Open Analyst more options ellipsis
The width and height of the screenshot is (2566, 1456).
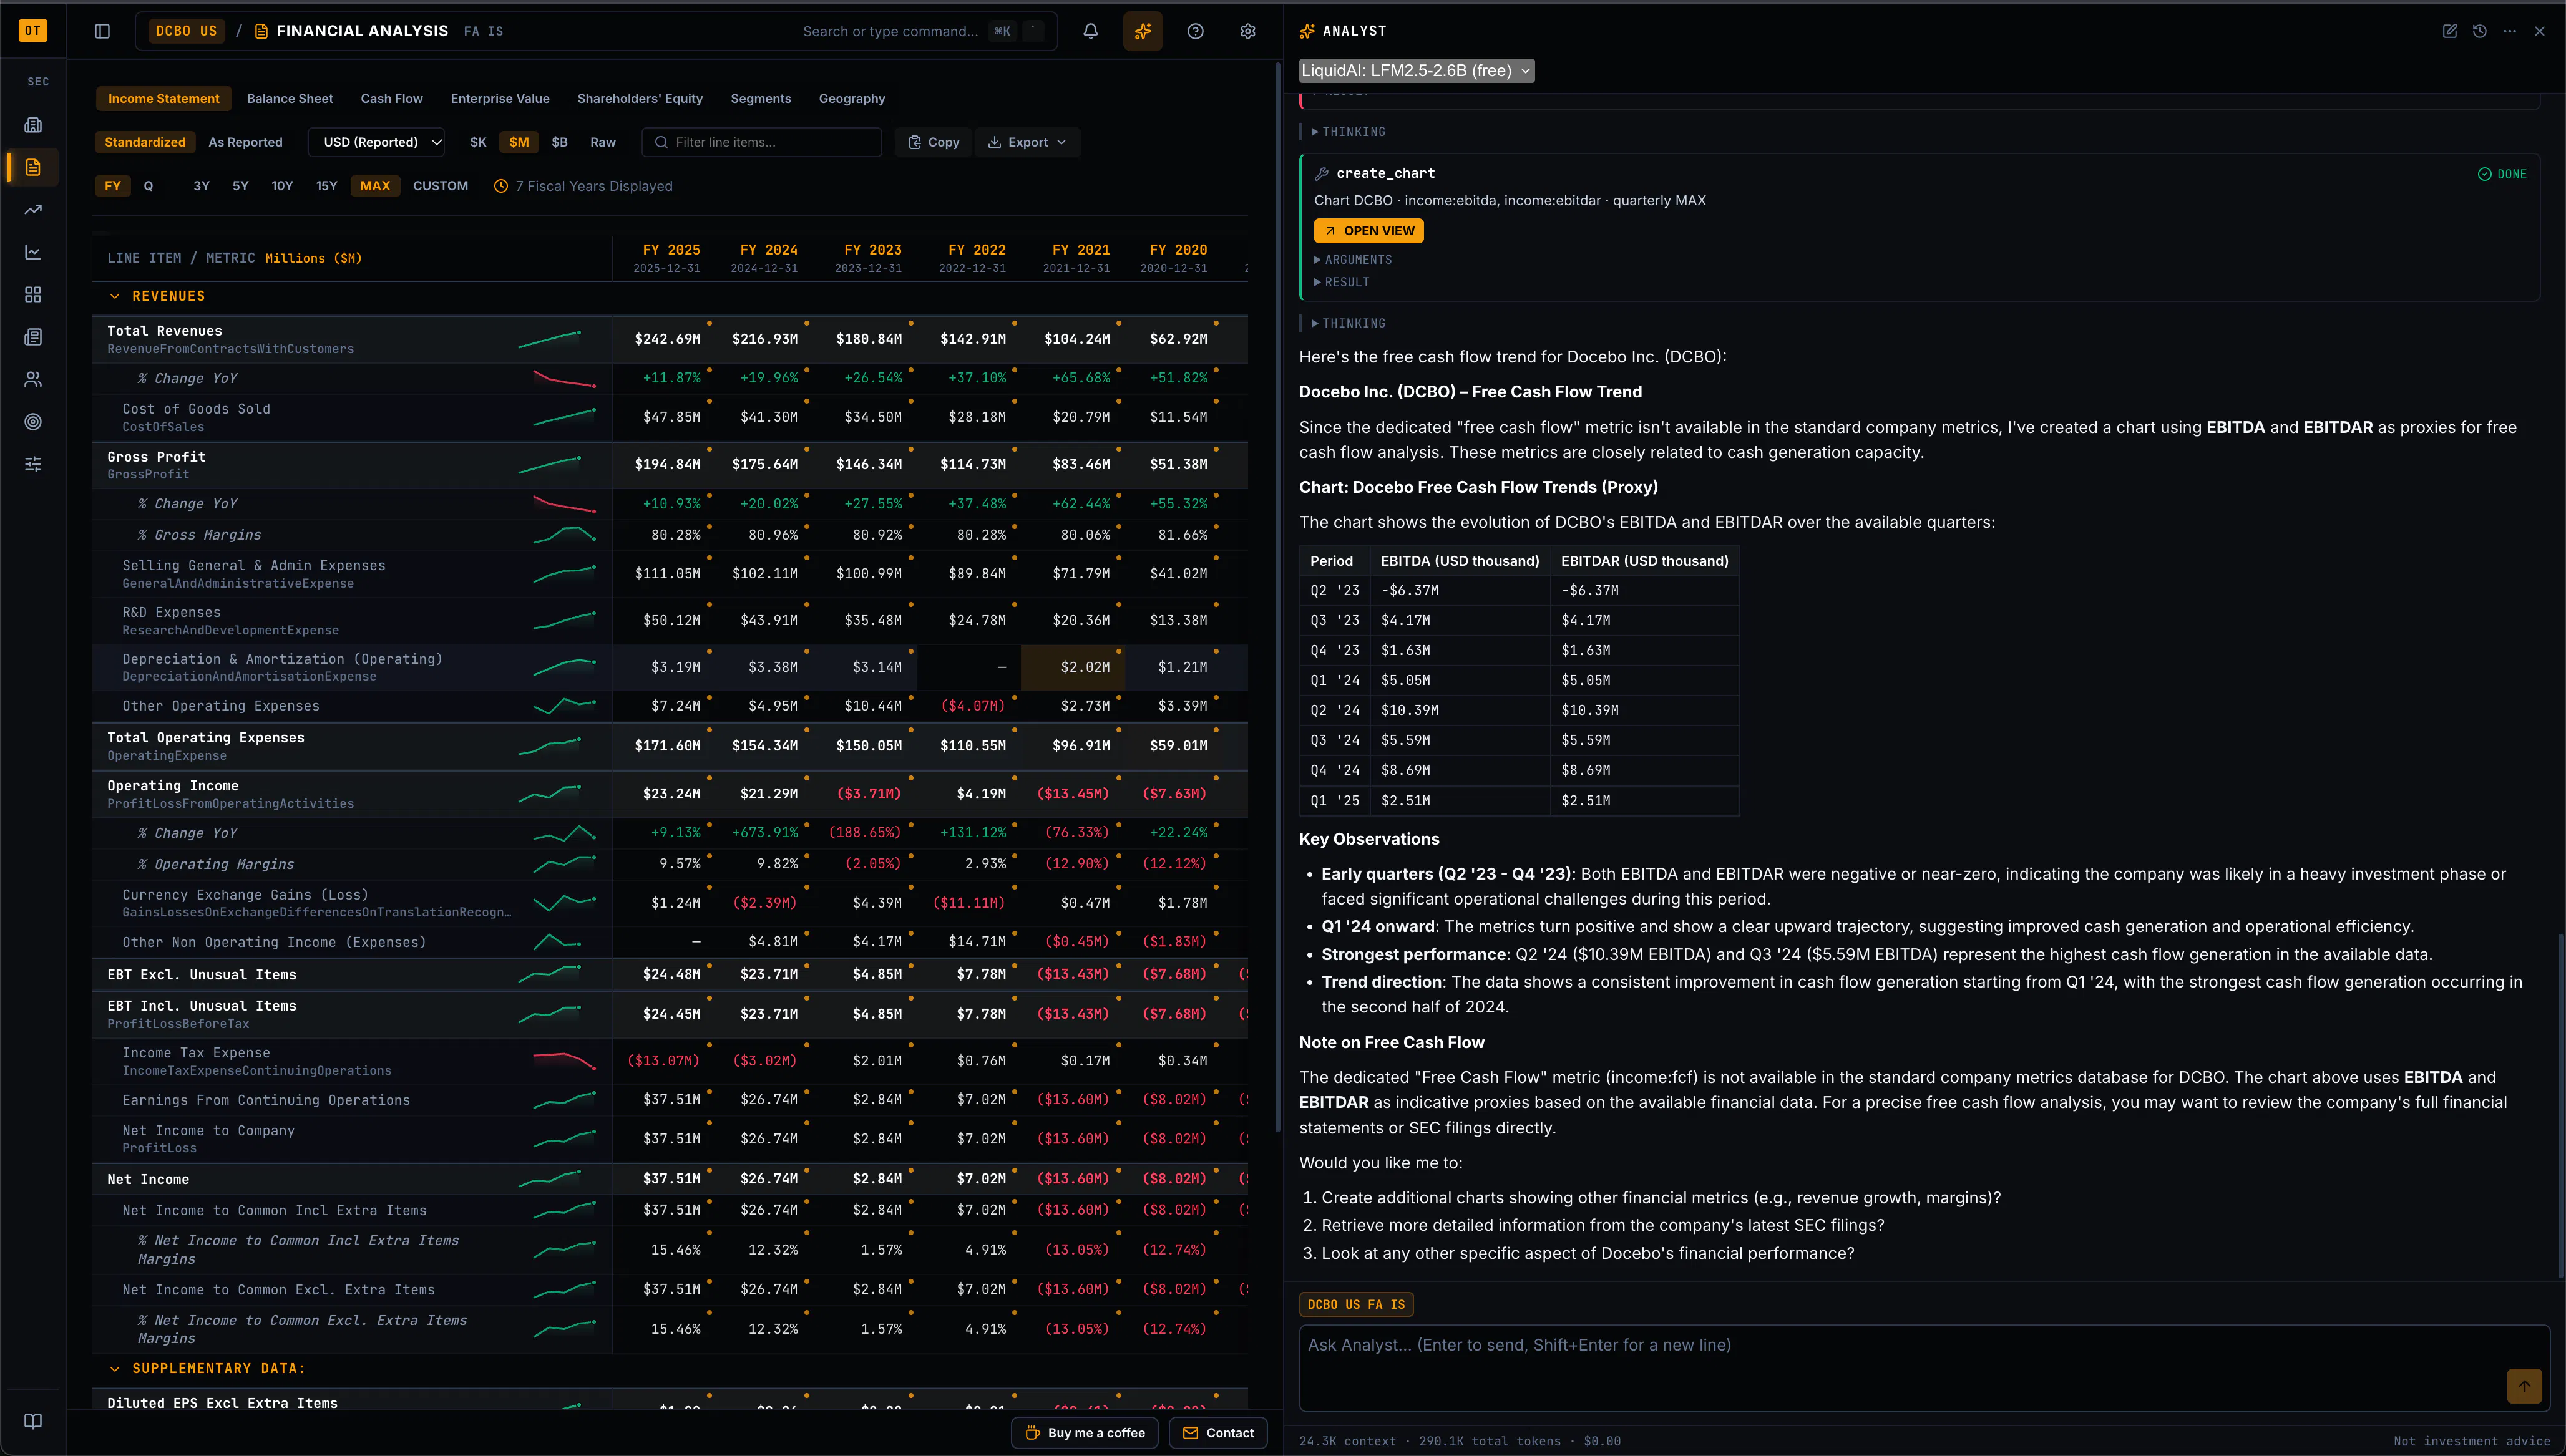[2510, 31]
